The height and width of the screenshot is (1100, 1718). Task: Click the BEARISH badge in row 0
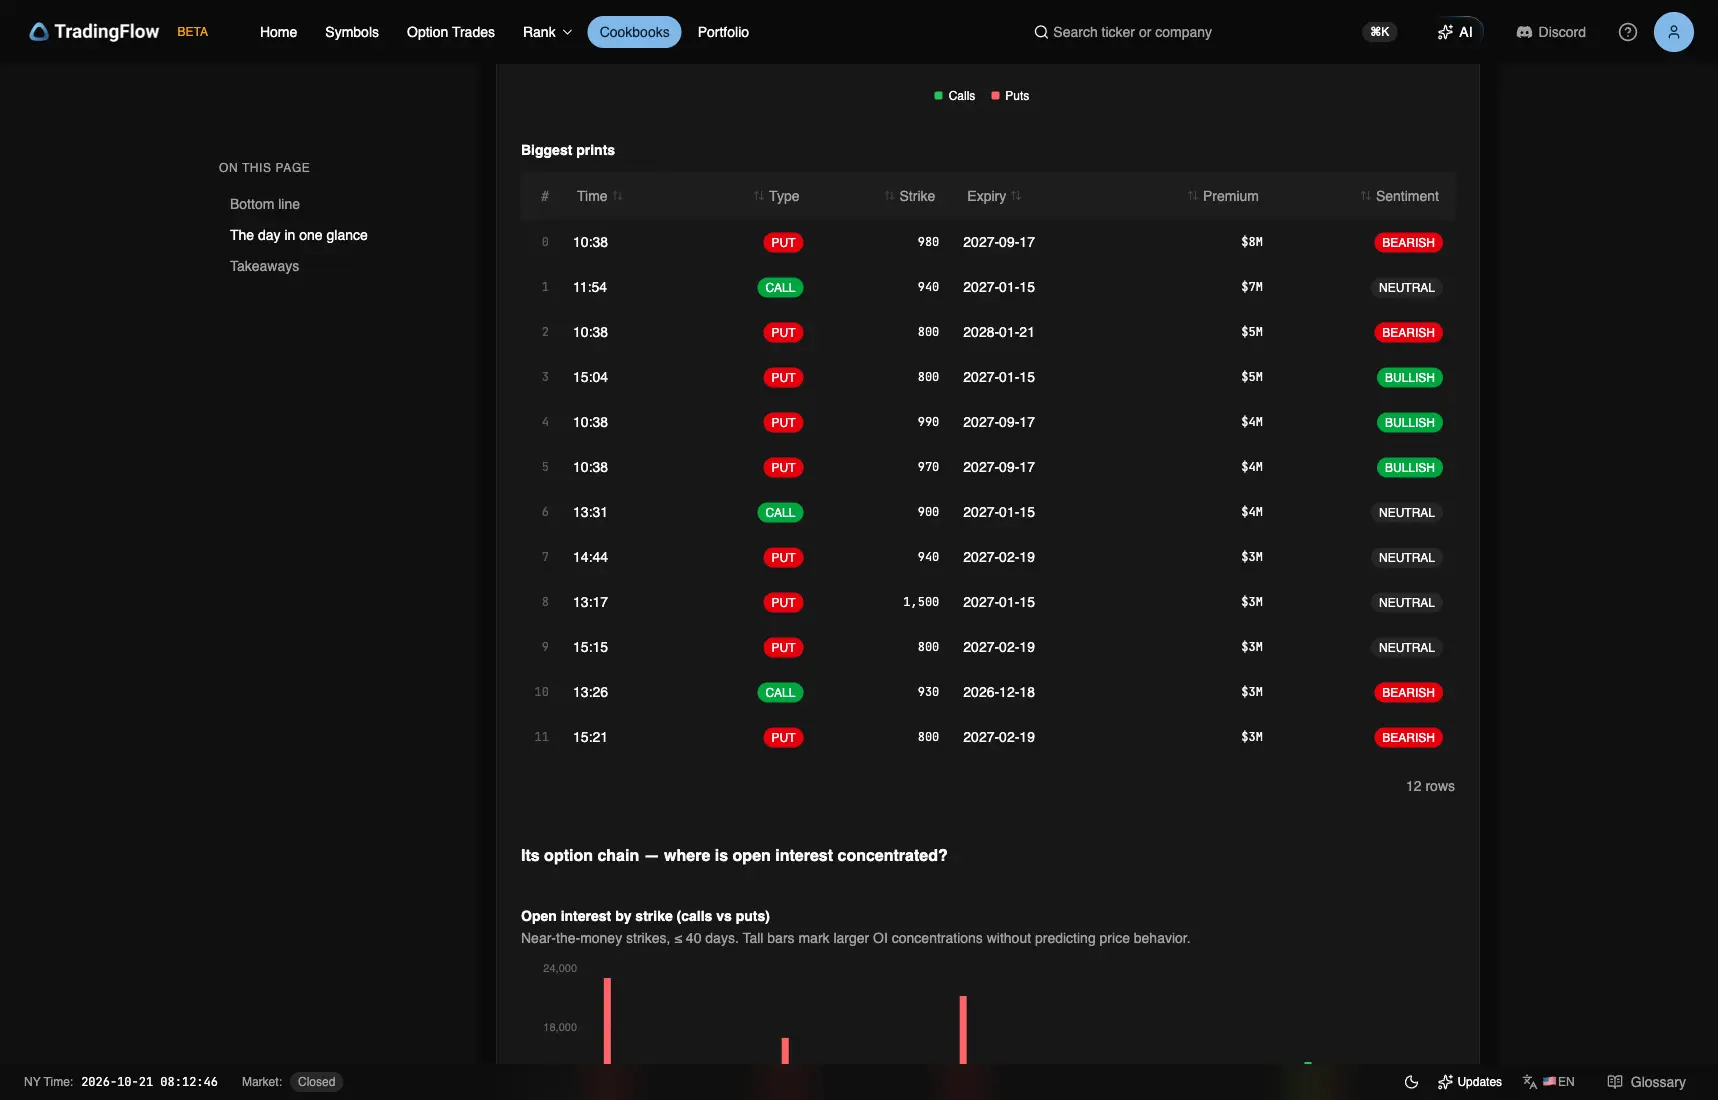coord(1408,242)
